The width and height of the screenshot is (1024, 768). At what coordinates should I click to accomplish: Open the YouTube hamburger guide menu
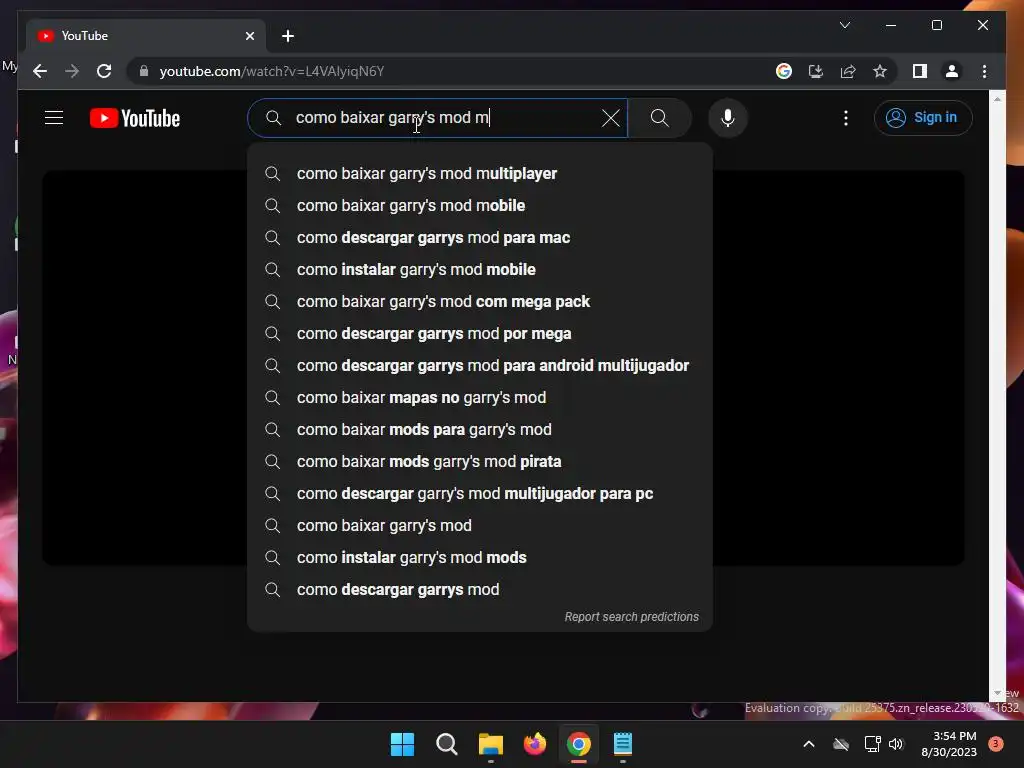pyautogui.click(x=54, y=118)
